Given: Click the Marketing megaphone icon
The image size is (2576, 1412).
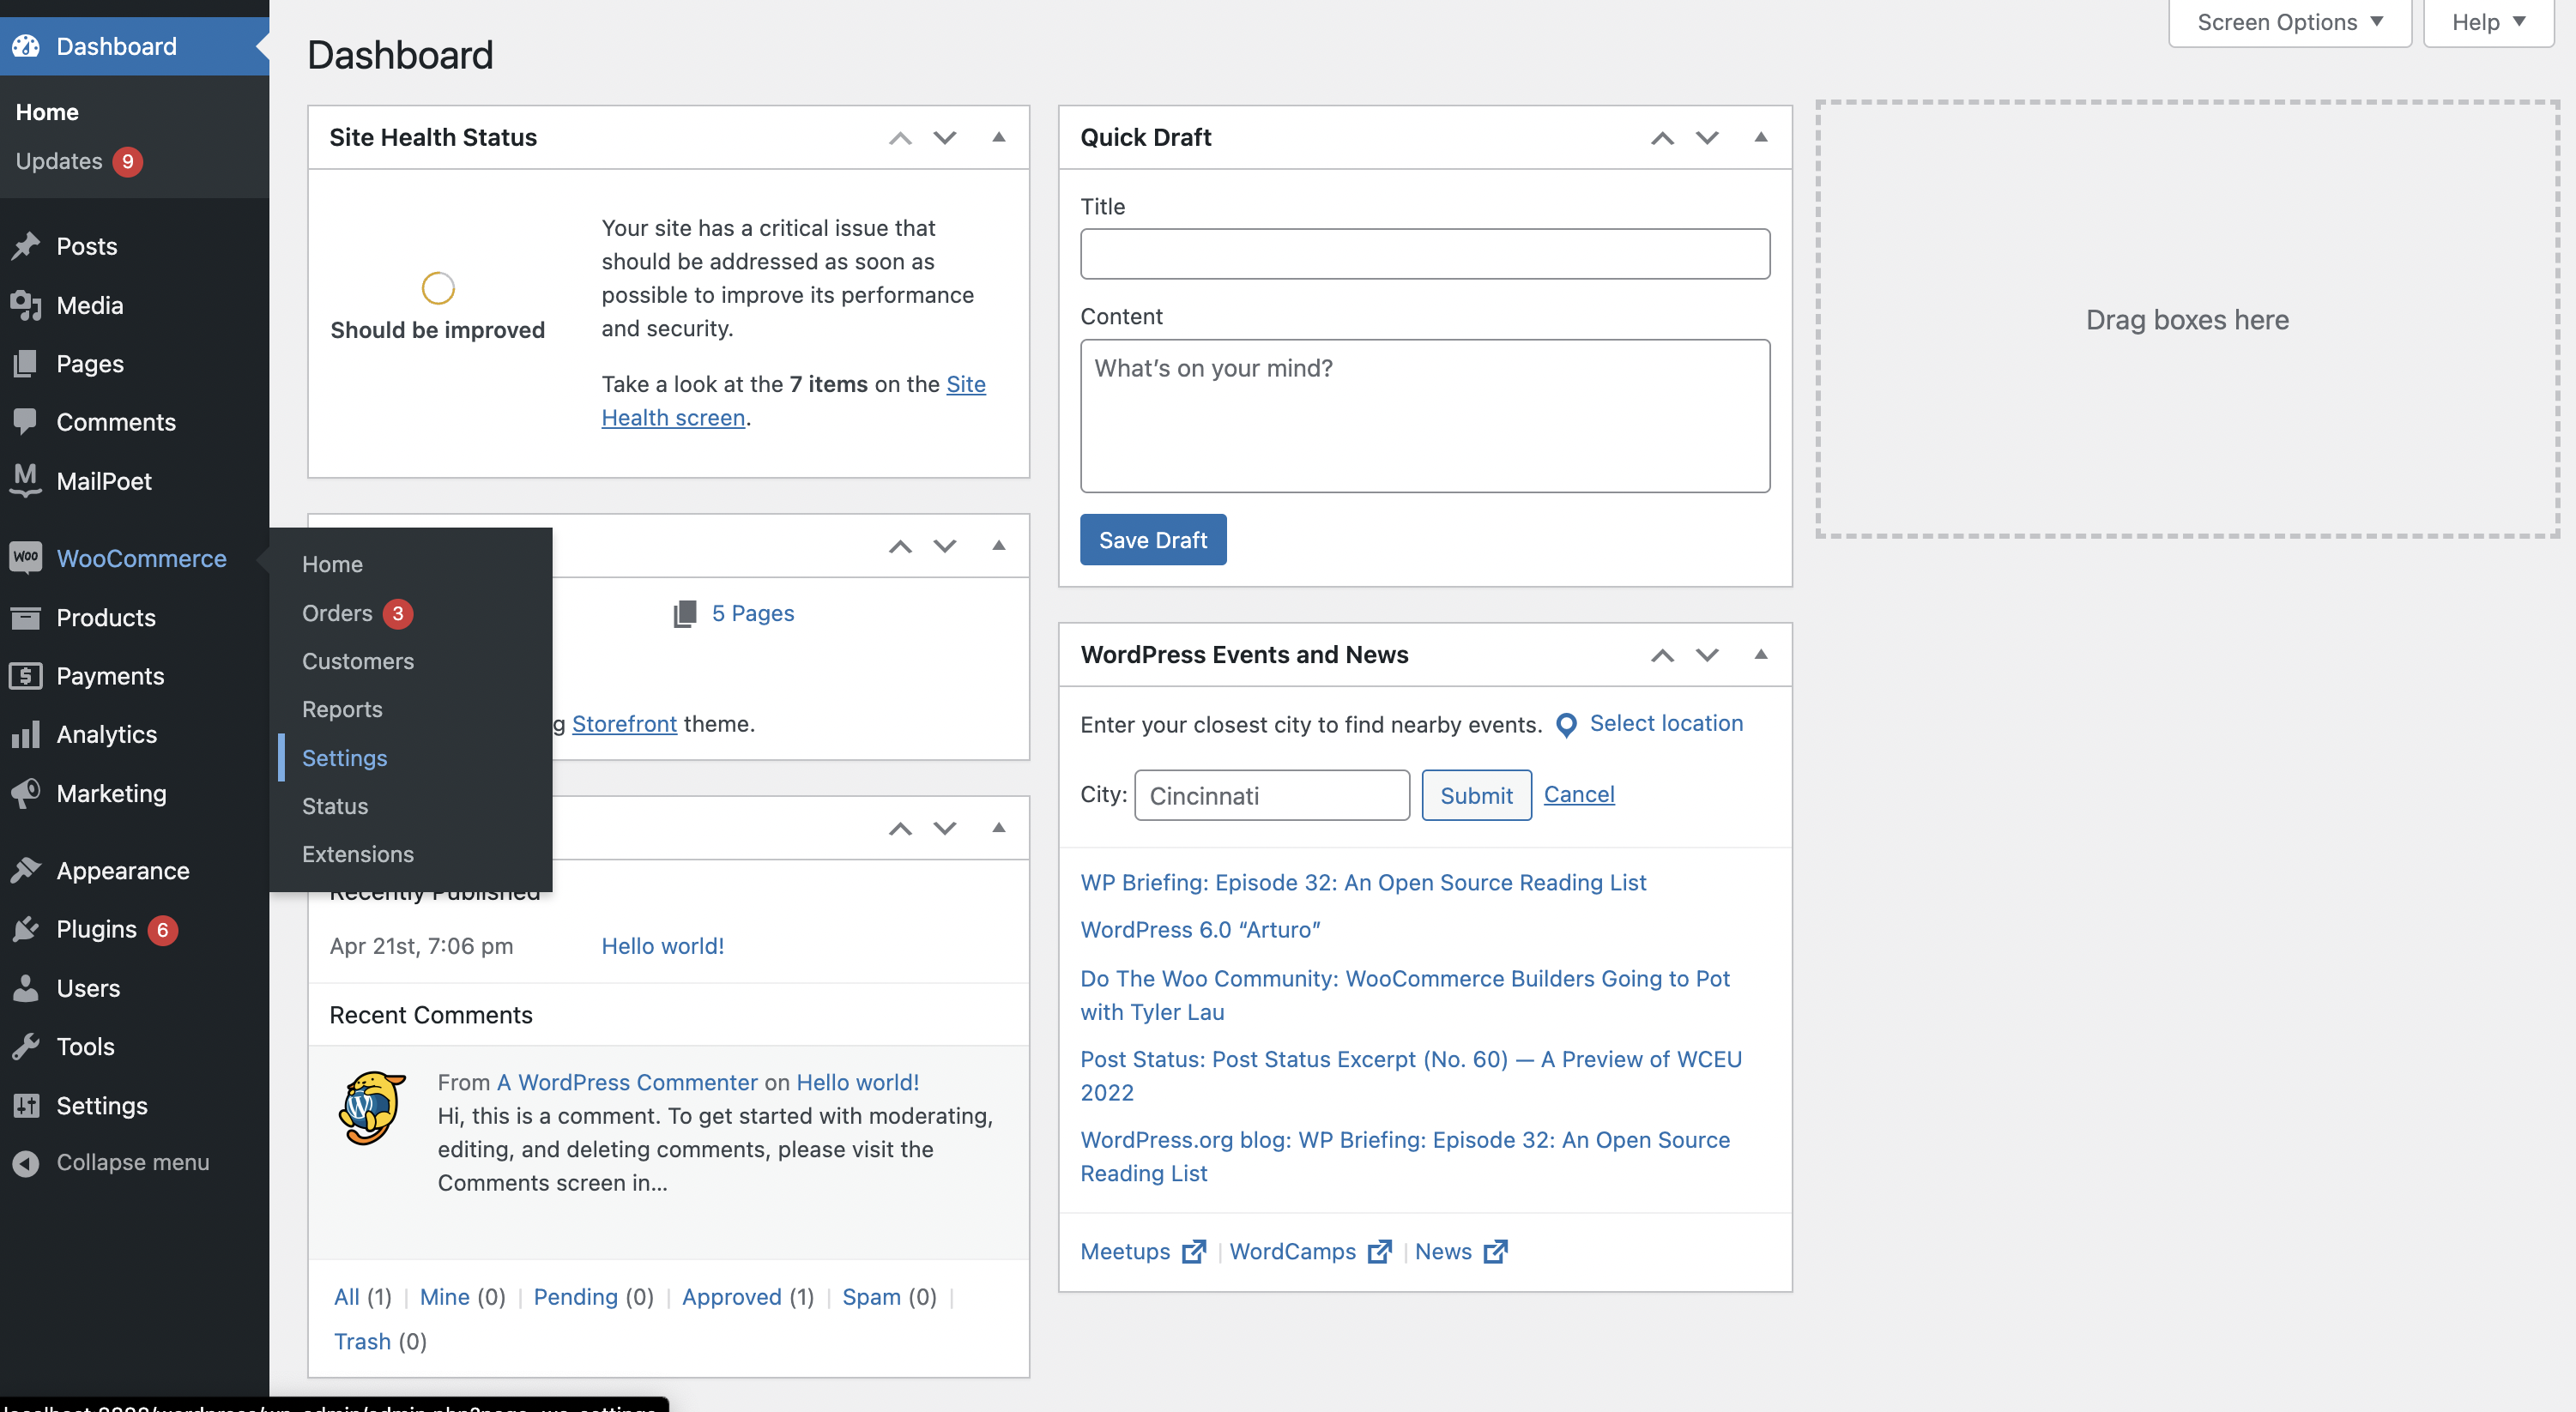Looking at the screenshot, I should [x=26, y=793].
